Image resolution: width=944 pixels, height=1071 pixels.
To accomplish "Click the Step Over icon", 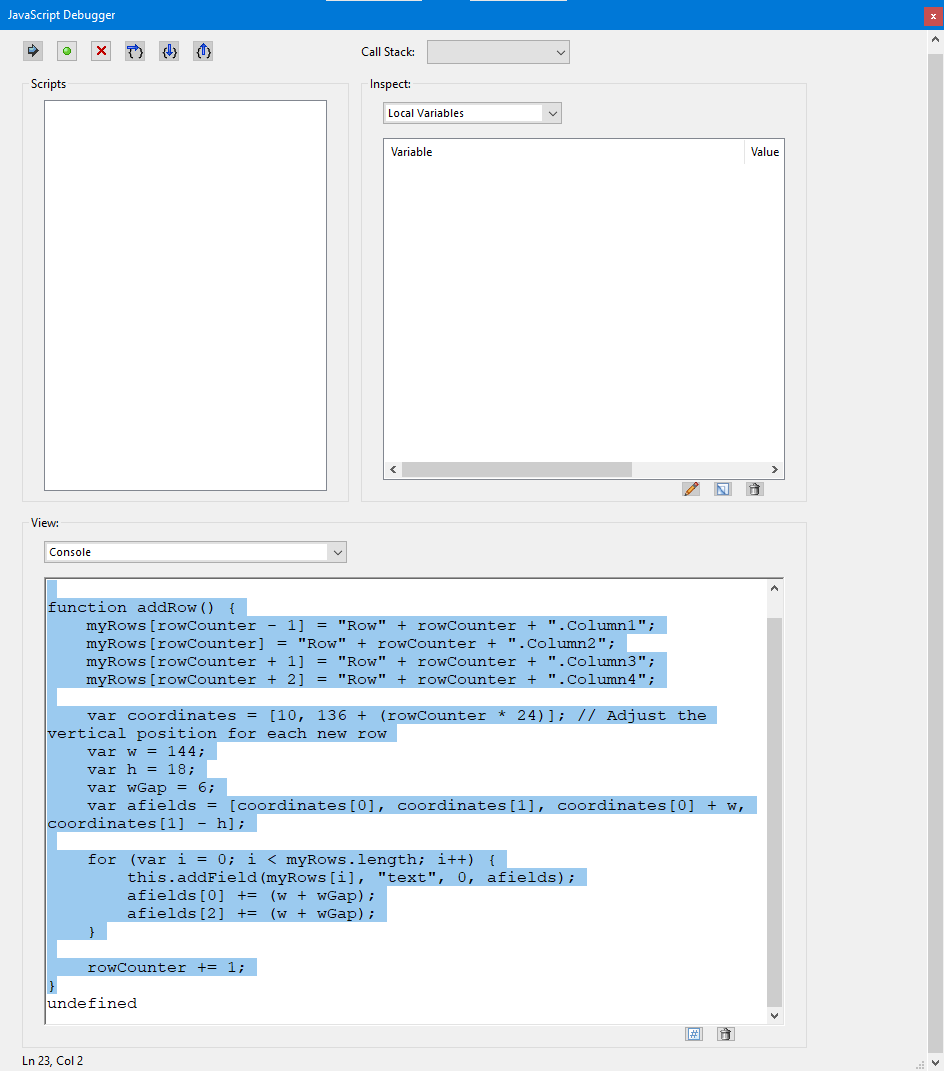I will point(134,50).
